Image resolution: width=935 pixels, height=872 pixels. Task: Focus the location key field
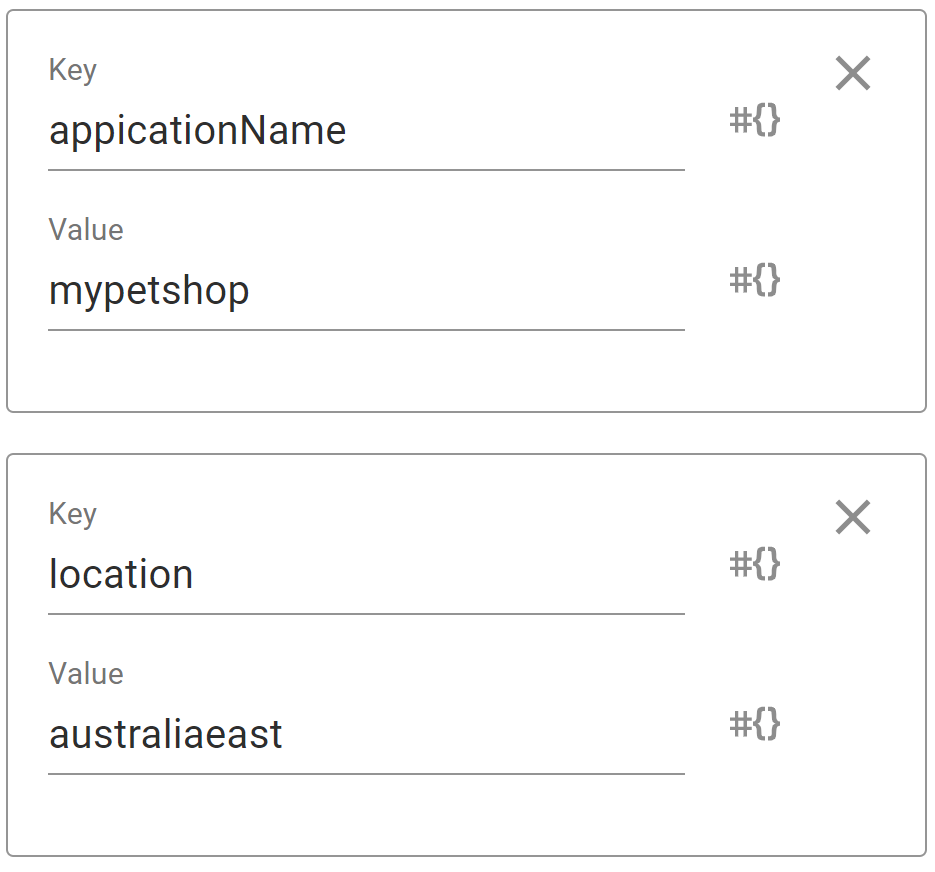(366, 574)
